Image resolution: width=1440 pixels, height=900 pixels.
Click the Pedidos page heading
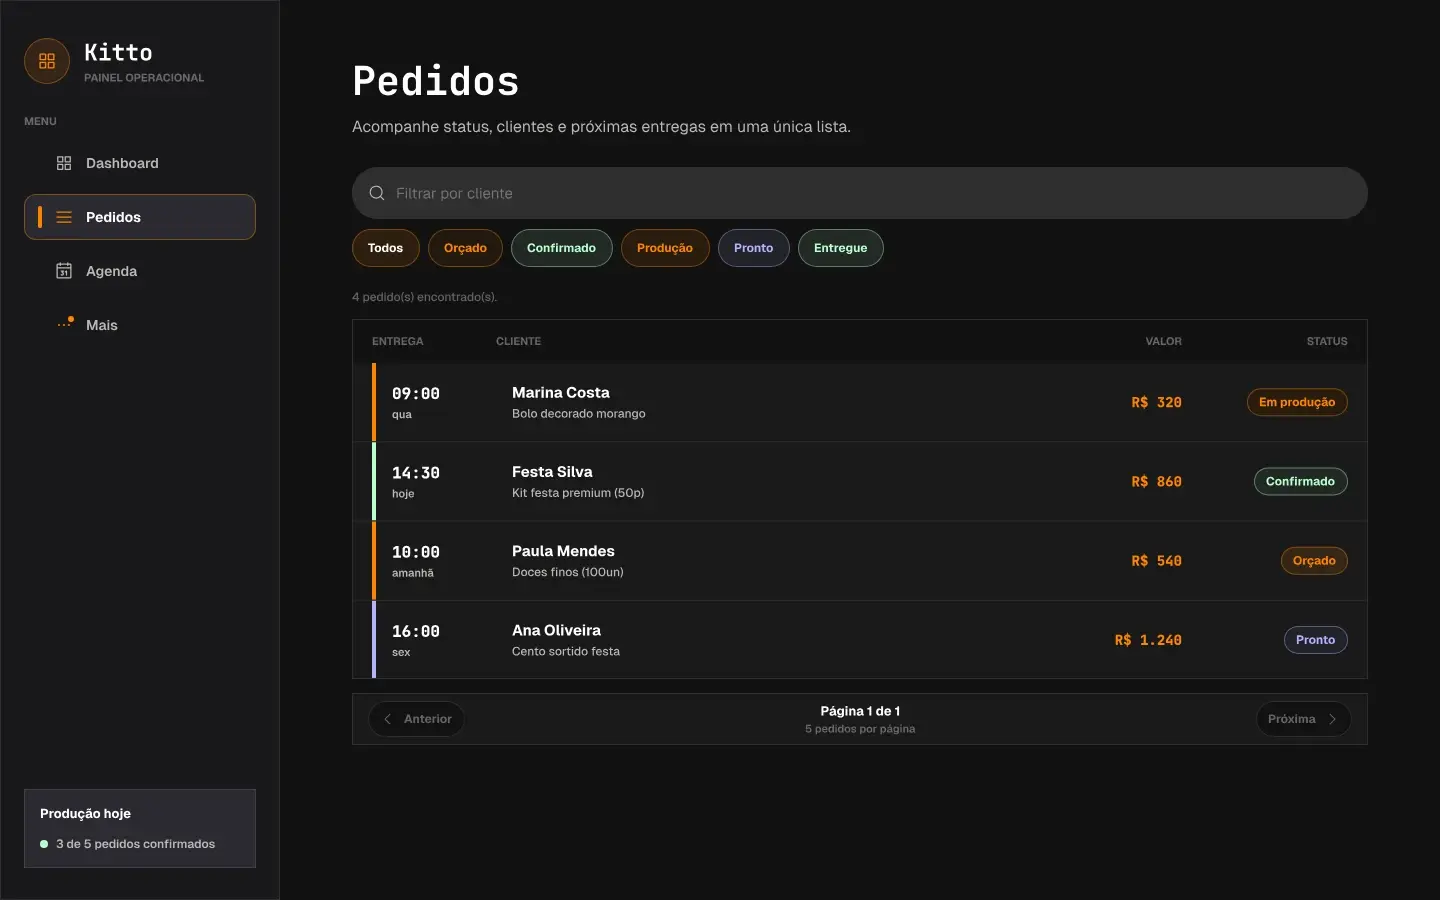pos(436,81)
